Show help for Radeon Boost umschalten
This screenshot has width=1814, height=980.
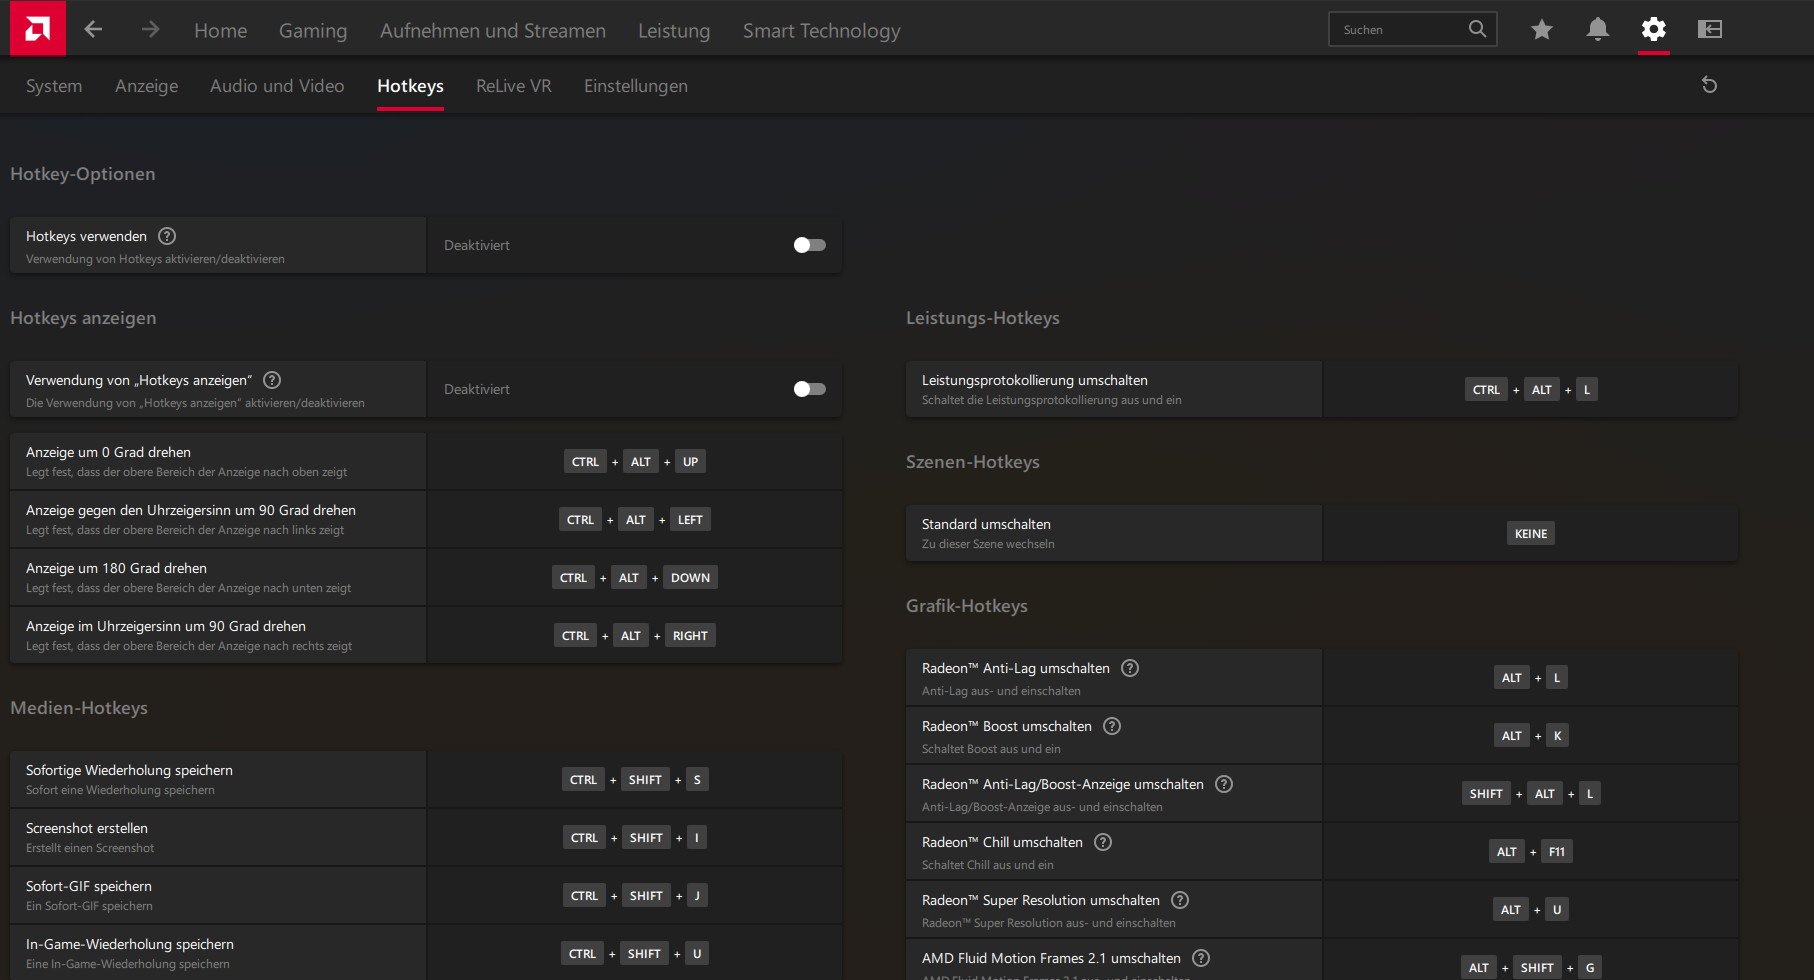coord(1112,726)
